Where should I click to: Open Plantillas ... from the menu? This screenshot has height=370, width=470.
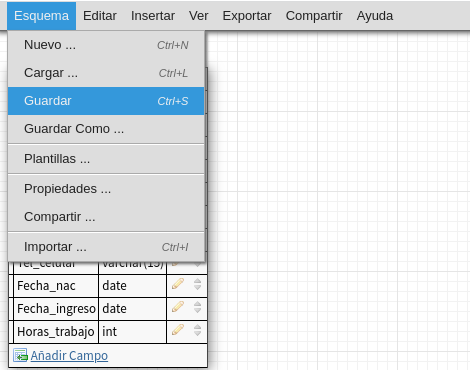[x=106, y=159]
